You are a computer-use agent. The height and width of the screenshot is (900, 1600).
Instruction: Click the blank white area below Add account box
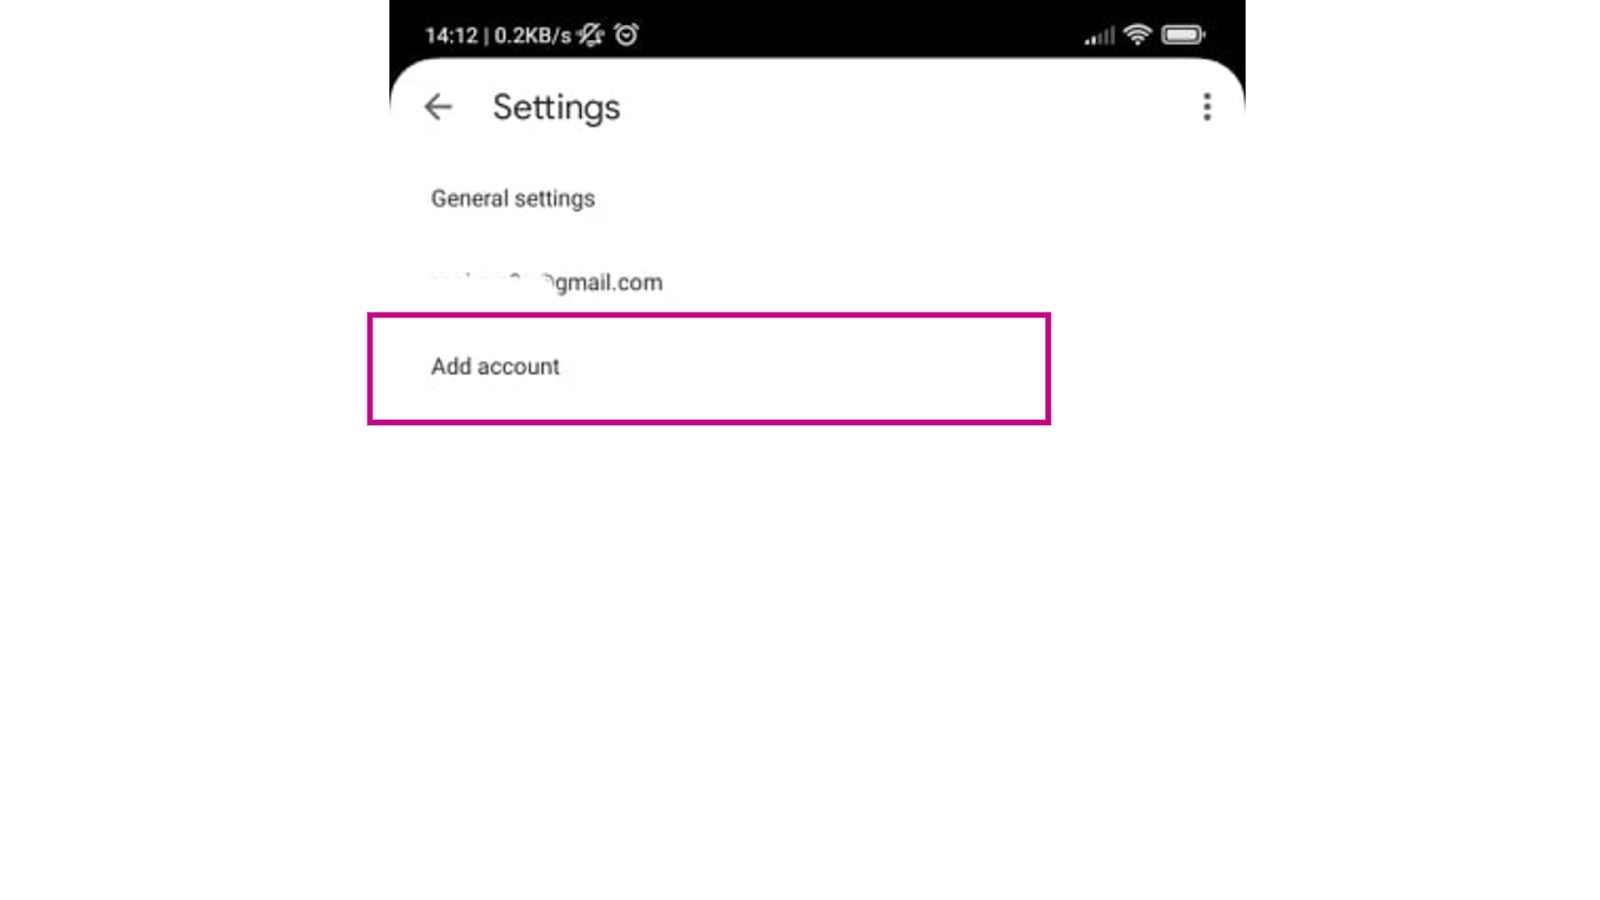pyautogui.click(x=817, y=650)
